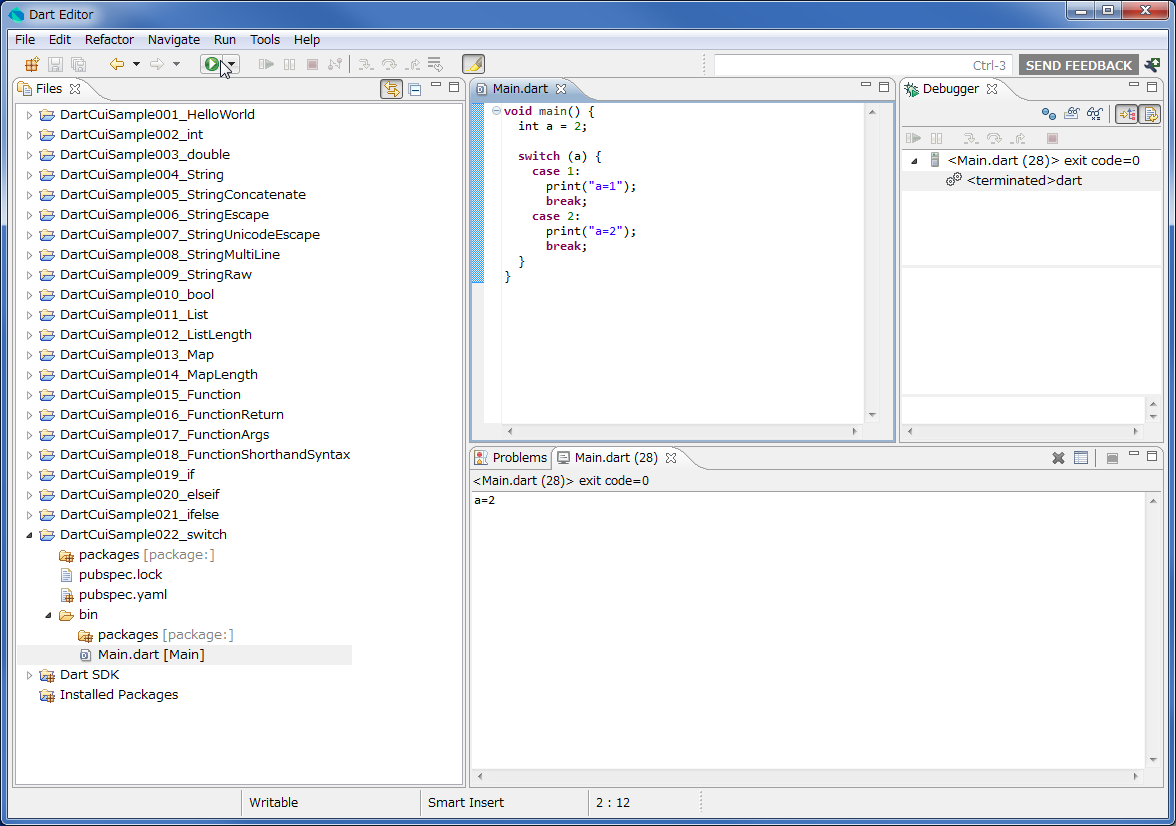Click the Back navigation arrow icon
This screenshot has width=1176, height=826.
(x=116, y=65)
